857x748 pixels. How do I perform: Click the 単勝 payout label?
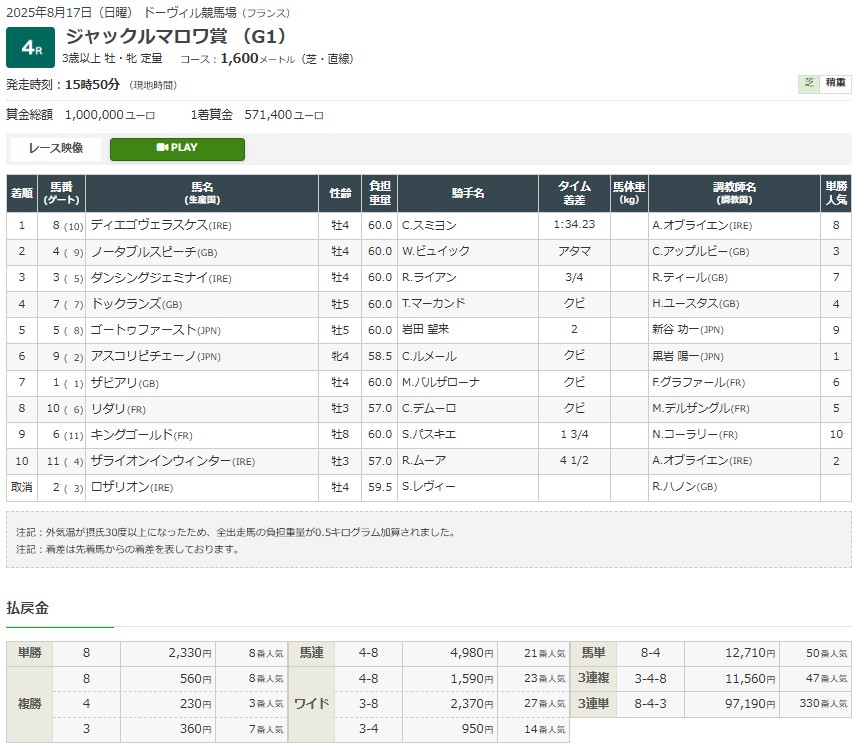tap(29, 653)
